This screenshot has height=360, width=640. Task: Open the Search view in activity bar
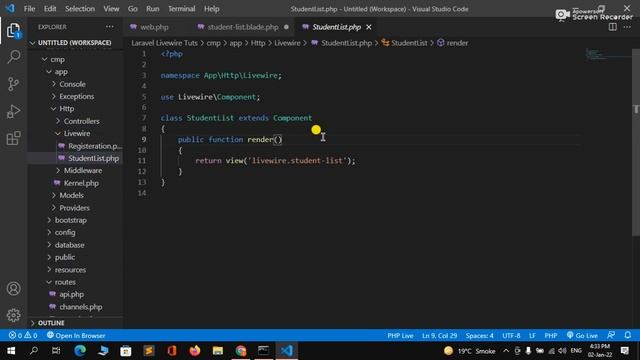point(13,57)
